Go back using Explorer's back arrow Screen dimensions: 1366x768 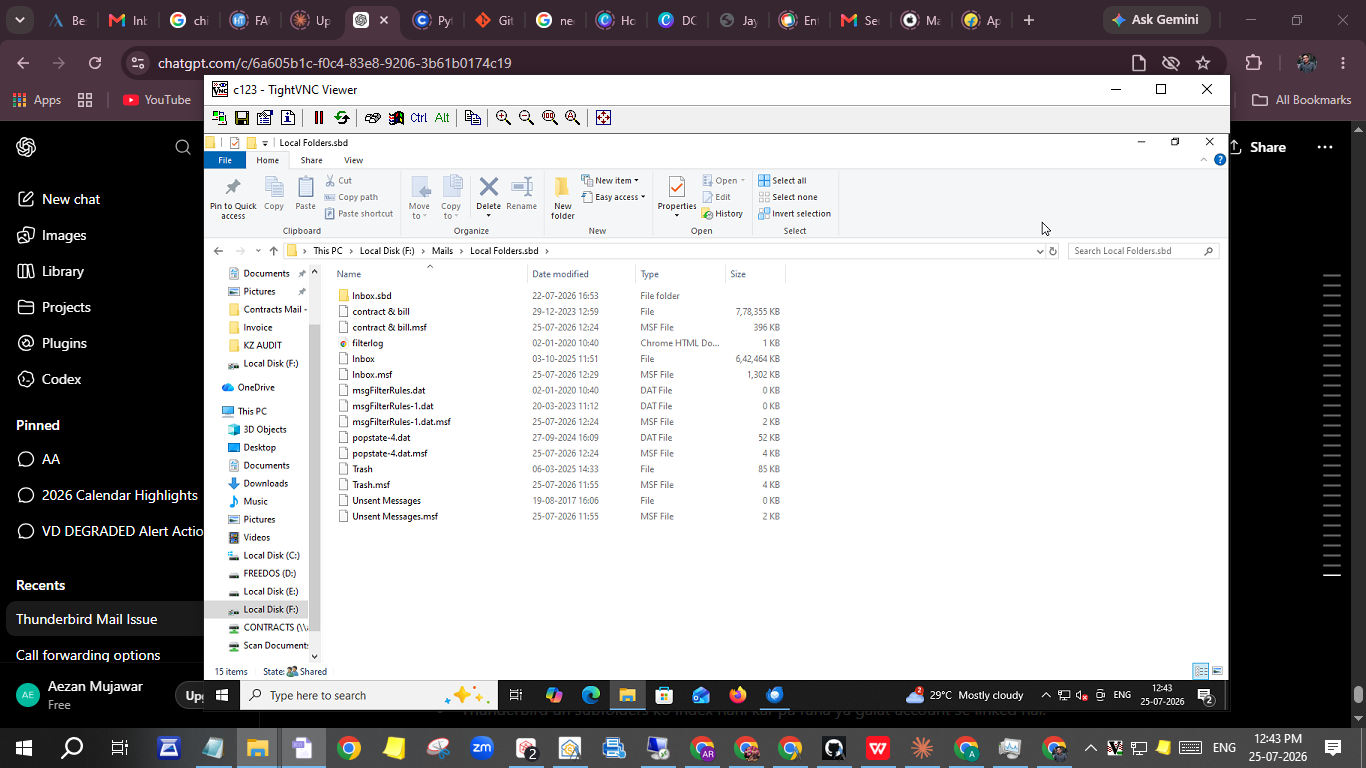[218, 251]
